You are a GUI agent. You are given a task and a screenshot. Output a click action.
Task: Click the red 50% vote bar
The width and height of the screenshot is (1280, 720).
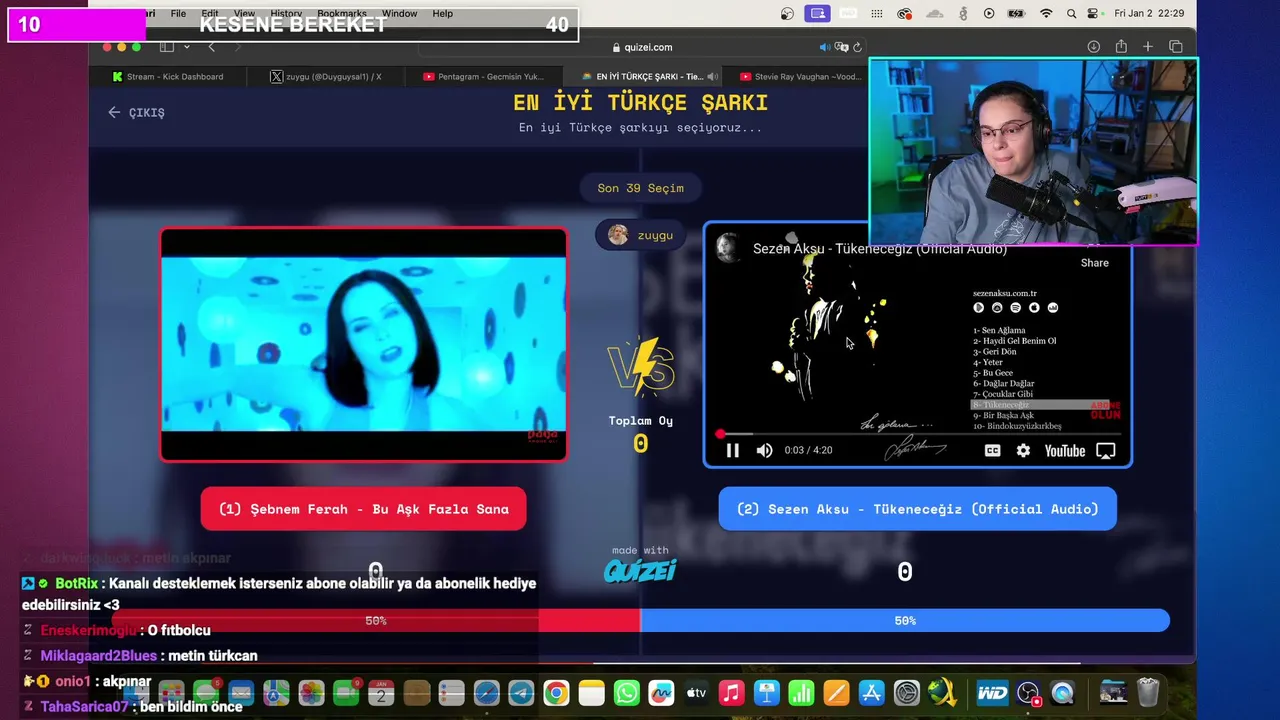coord(376,621)
